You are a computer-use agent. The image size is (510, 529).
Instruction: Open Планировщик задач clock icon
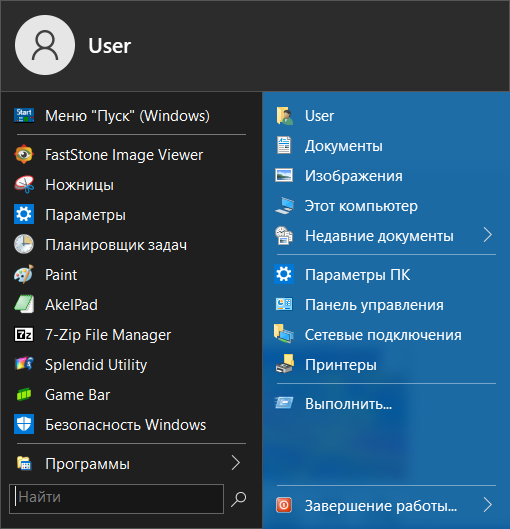24,245
